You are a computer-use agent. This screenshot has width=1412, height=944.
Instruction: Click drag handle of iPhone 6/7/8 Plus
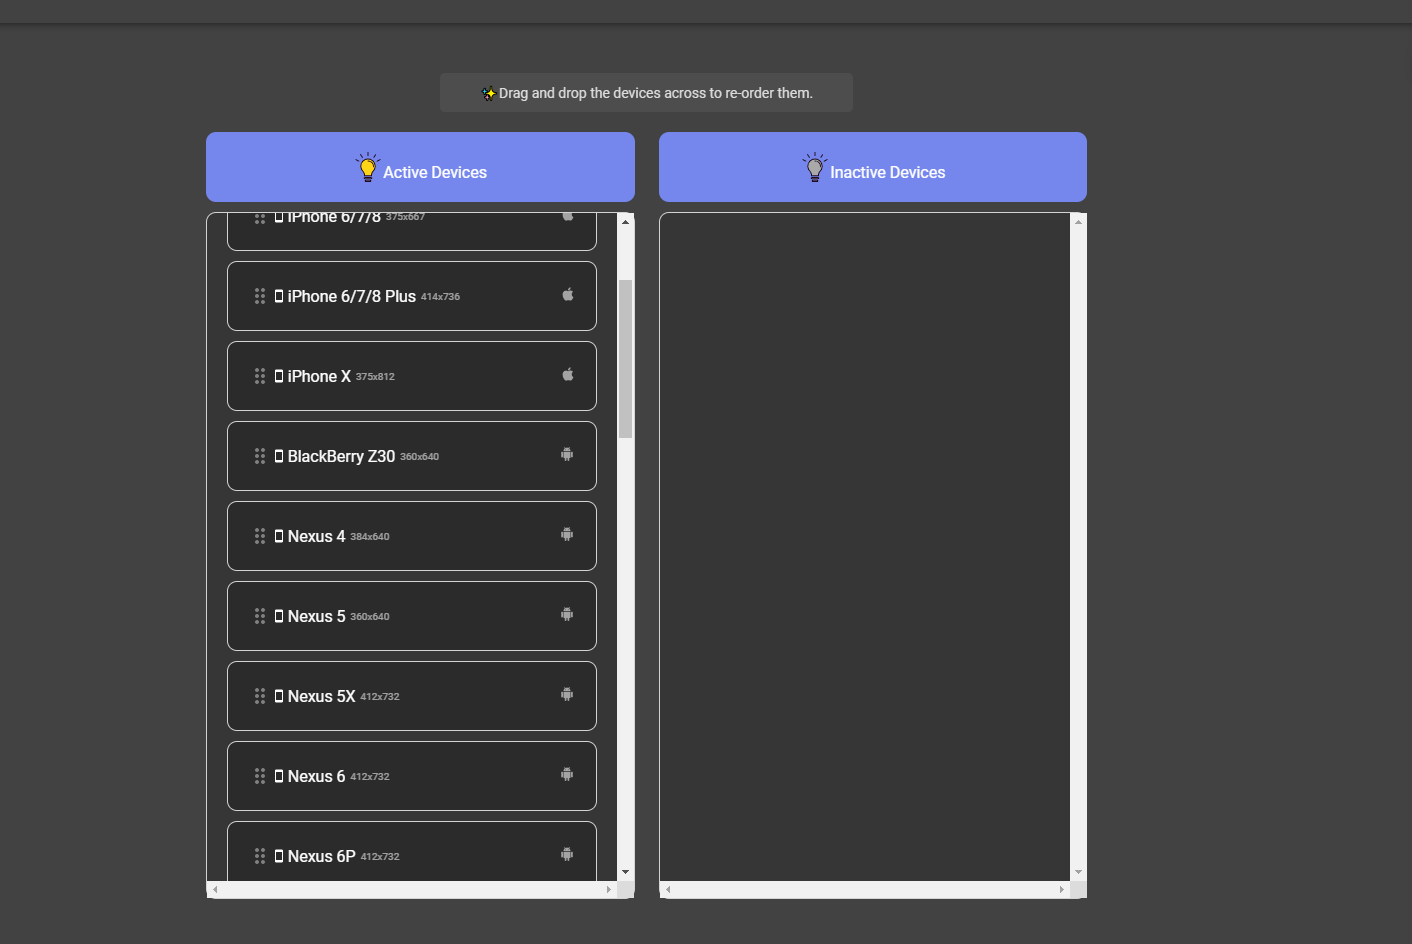[260, 296]
